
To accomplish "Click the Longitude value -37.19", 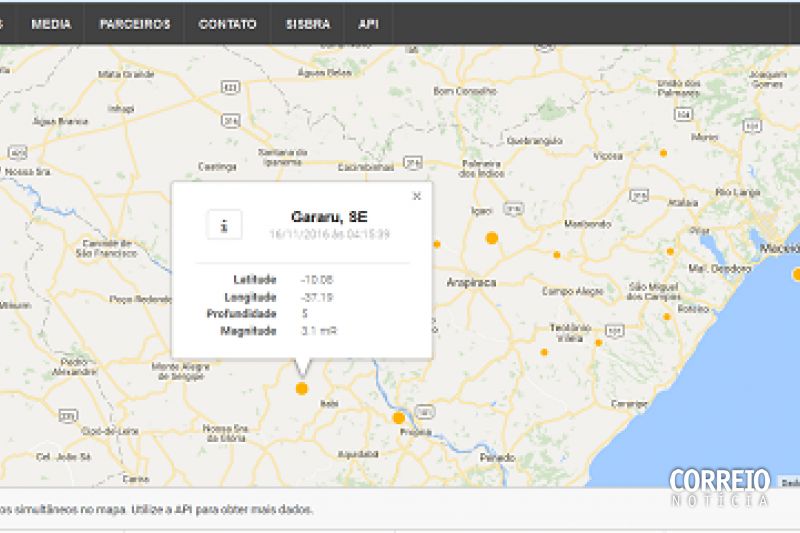I will click(316, 297).
